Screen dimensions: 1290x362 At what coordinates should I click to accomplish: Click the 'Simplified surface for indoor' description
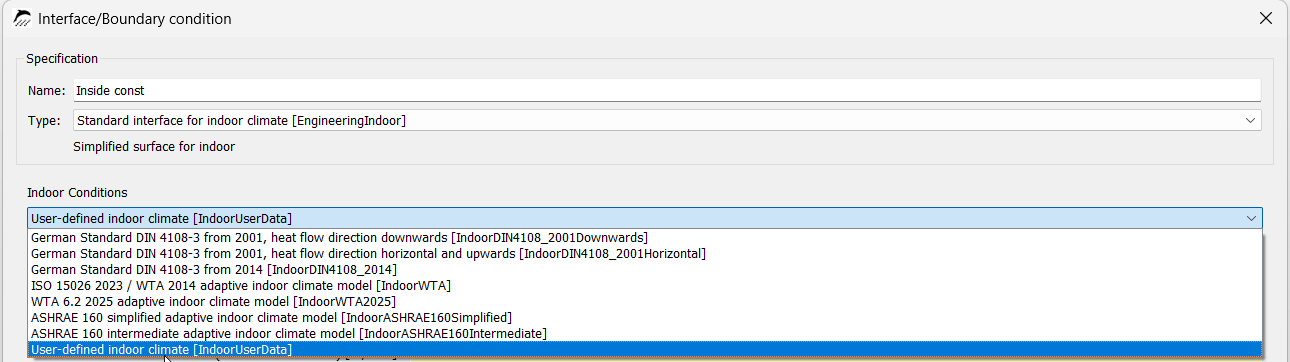click(154, 147)
